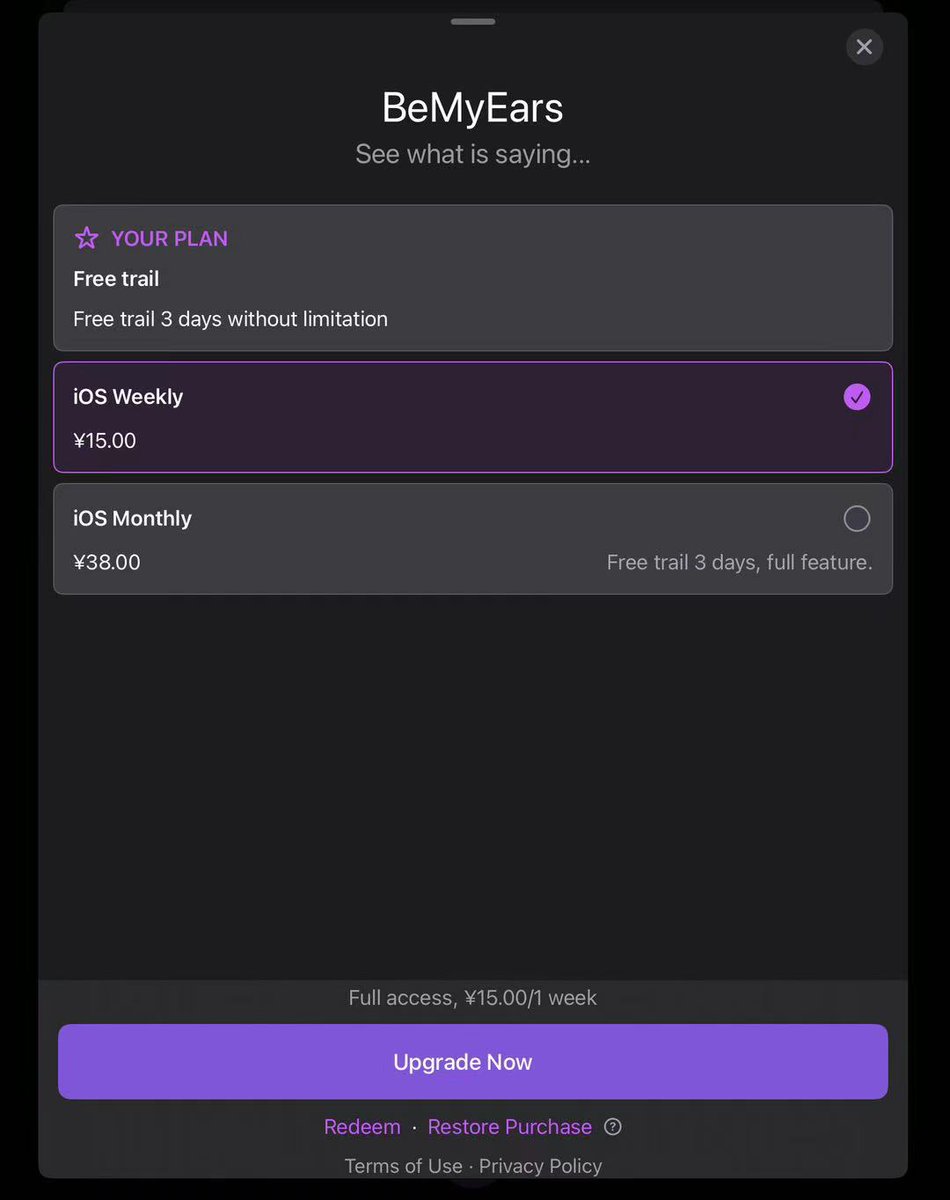Click the YOUR PLAN label

tap(169, 238)
